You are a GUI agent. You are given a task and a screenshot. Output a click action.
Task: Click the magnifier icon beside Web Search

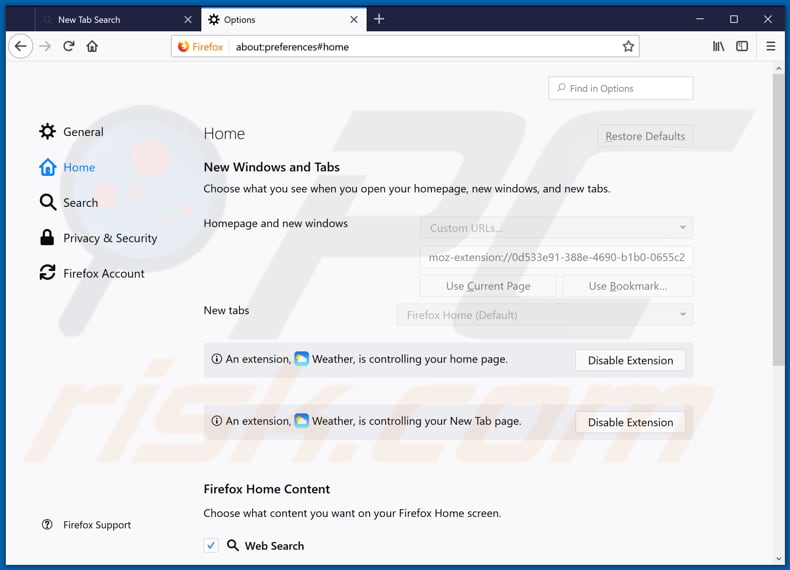[233, 545]
